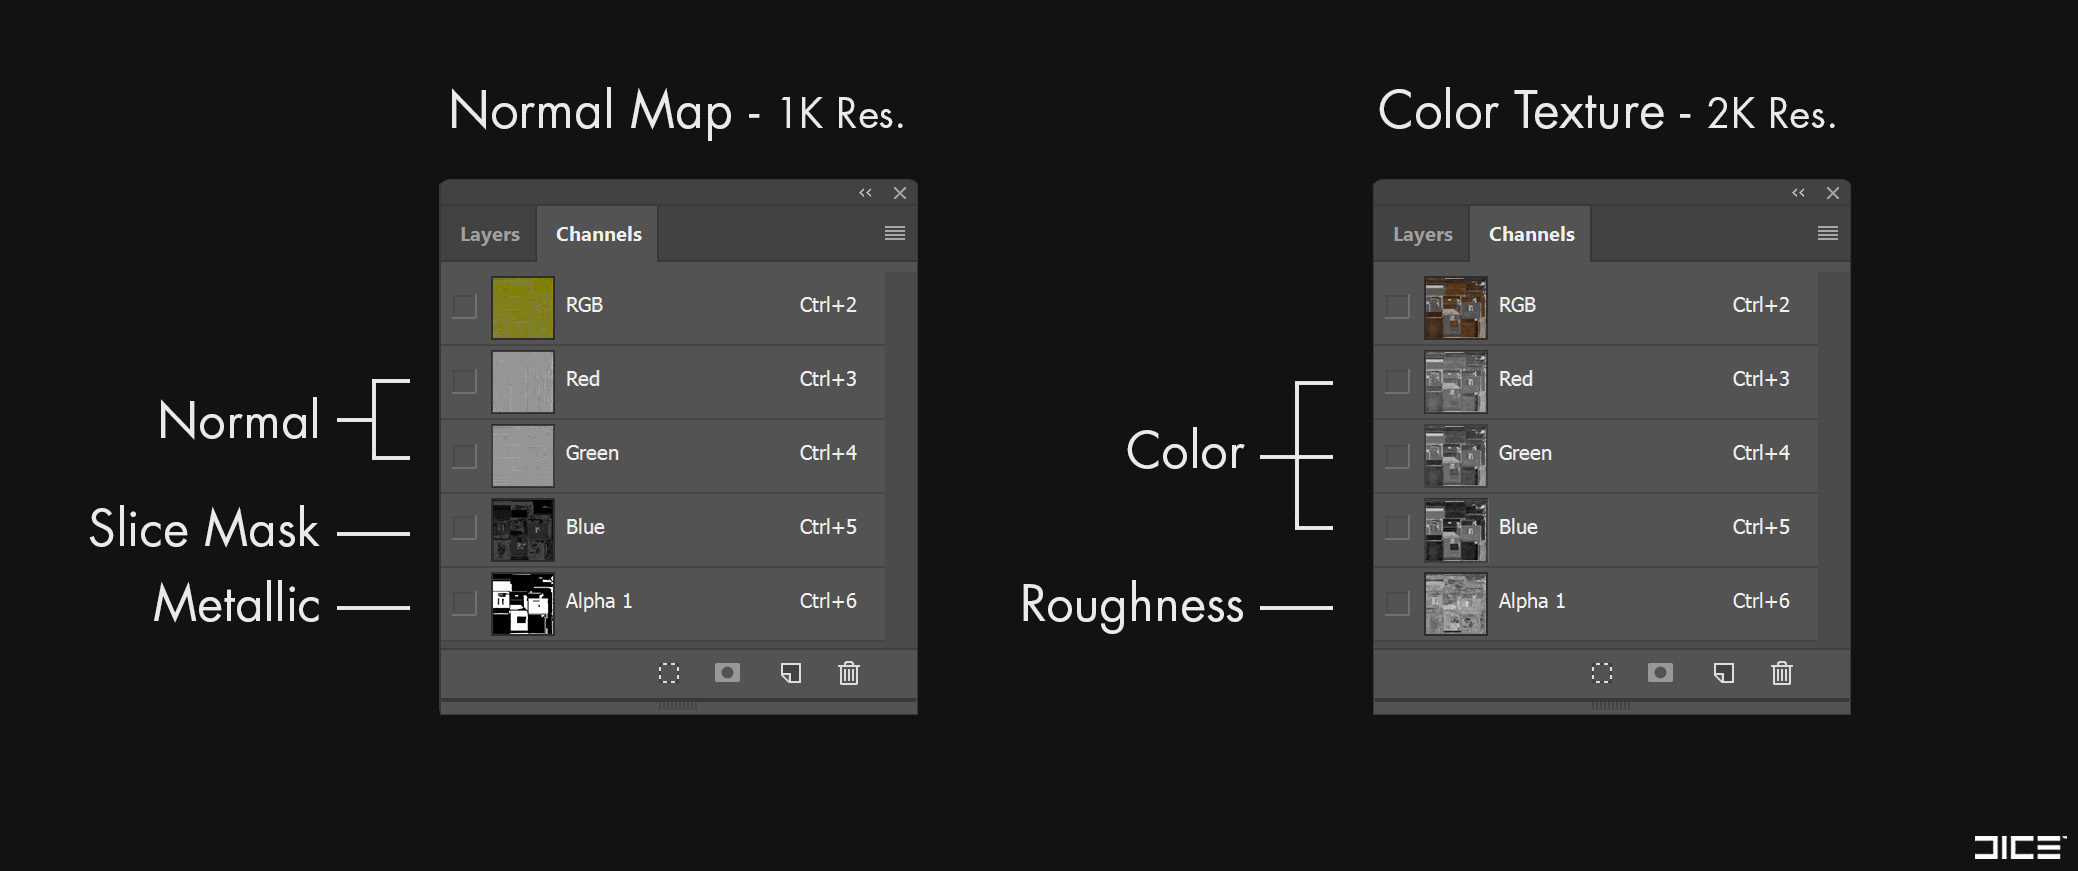Toggle Blue channel visibility in Color Texture panel

tap(1397, 527)
